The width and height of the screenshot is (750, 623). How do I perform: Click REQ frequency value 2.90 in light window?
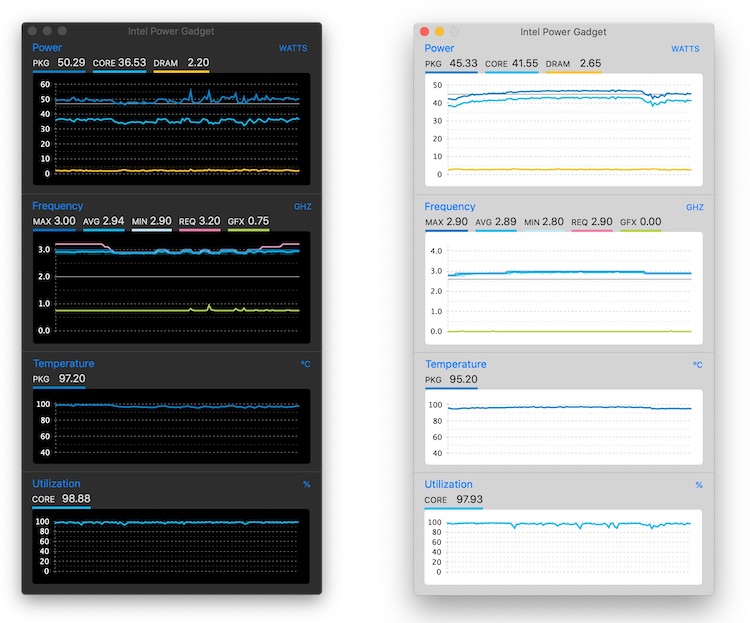[602, 222]
